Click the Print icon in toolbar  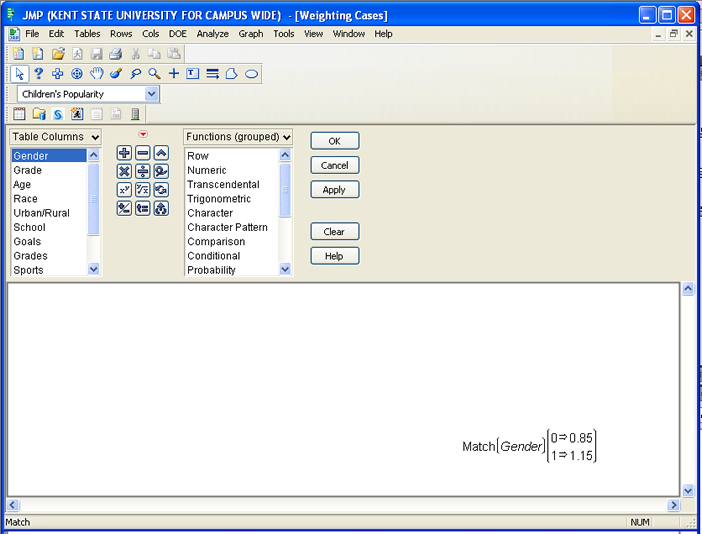(116, 54)
